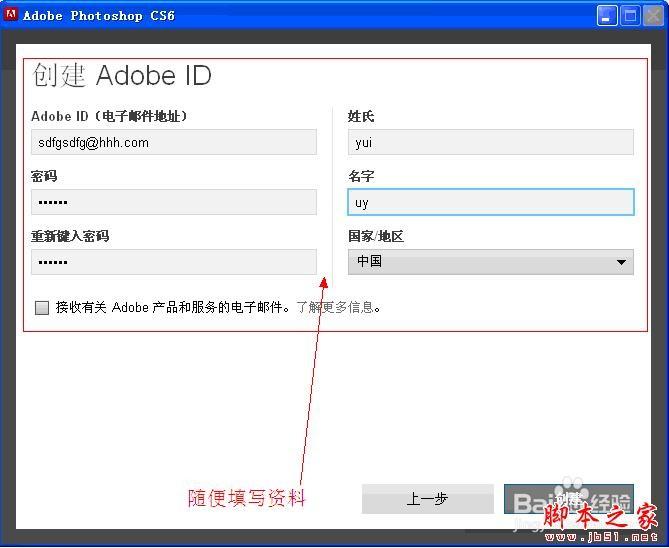Open the 了解更多信息 link

[335, 307]
